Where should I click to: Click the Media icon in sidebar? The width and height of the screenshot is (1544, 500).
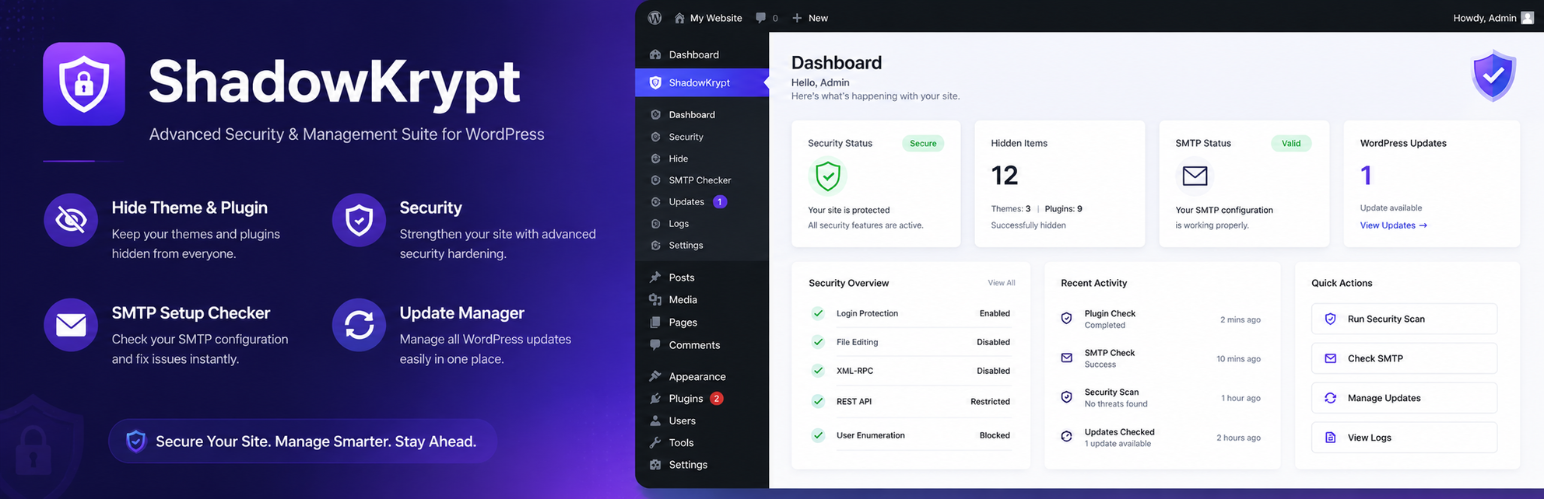[x=655, y=300]
